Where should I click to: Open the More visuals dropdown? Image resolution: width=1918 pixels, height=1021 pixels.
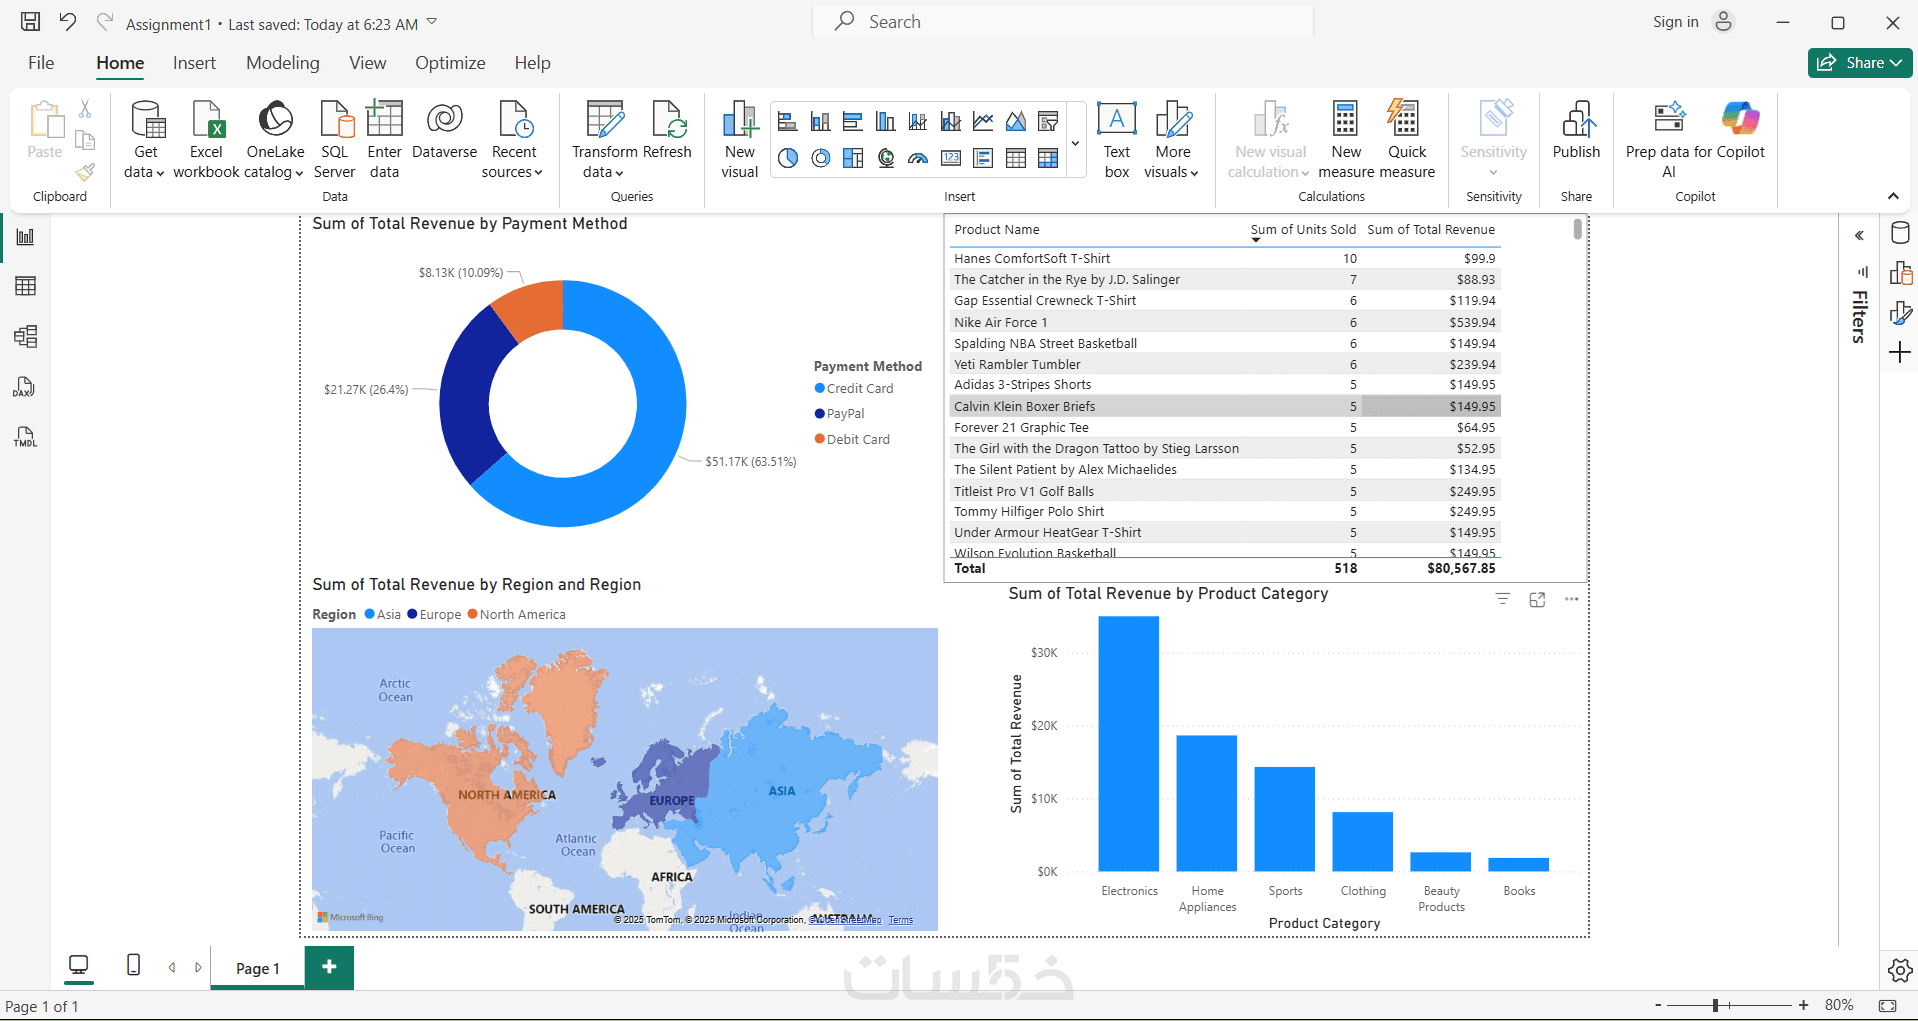[x=1172, y=140]
